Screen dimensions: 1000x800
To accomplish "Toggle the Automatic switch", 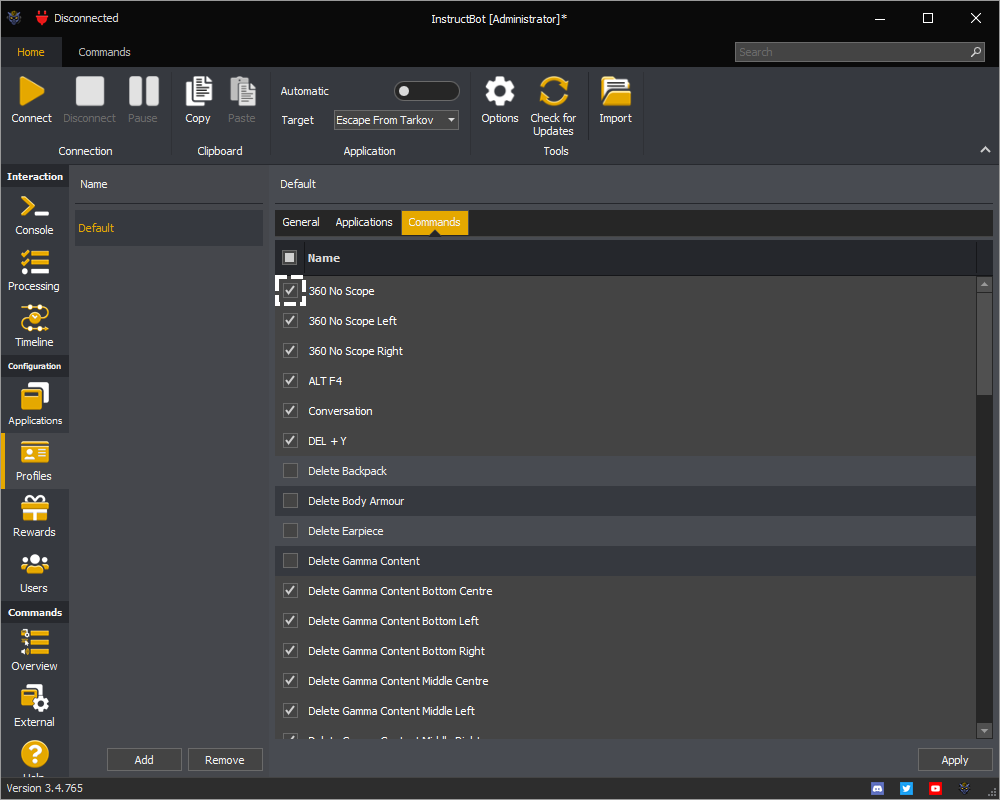I will [427, 91].
